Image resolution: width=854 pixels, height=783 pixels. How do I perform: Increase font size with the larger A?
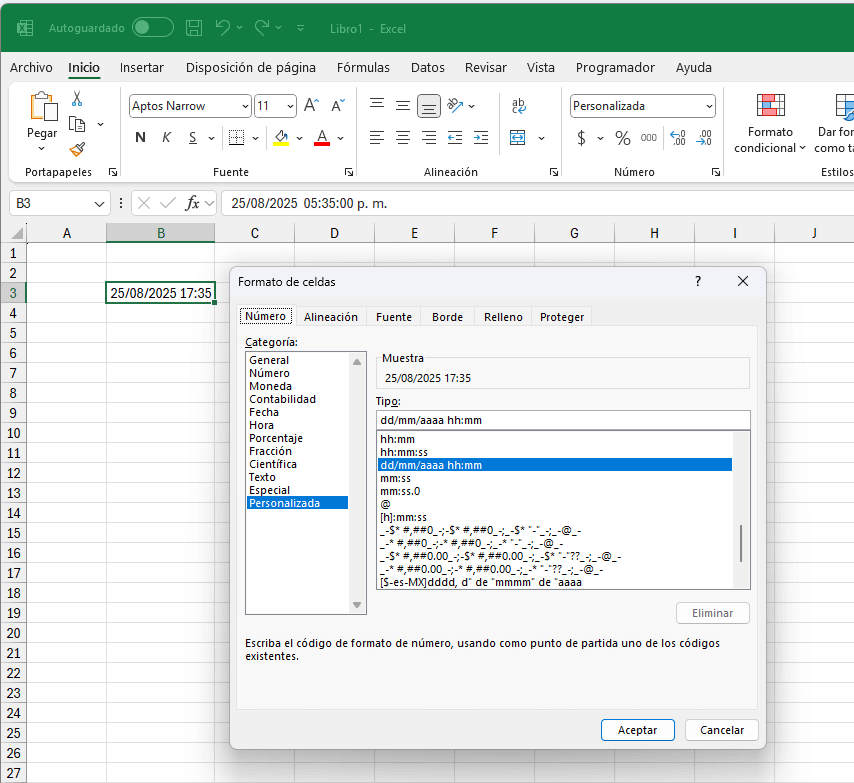[312, 106]
